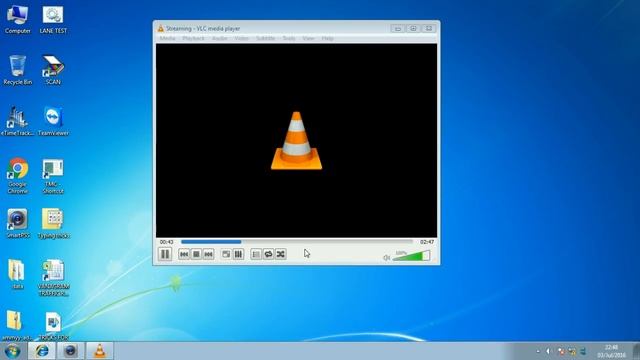Screen dimensions: 640x360
Task: Click the total time 02:47
Action: tap(427, 242)
